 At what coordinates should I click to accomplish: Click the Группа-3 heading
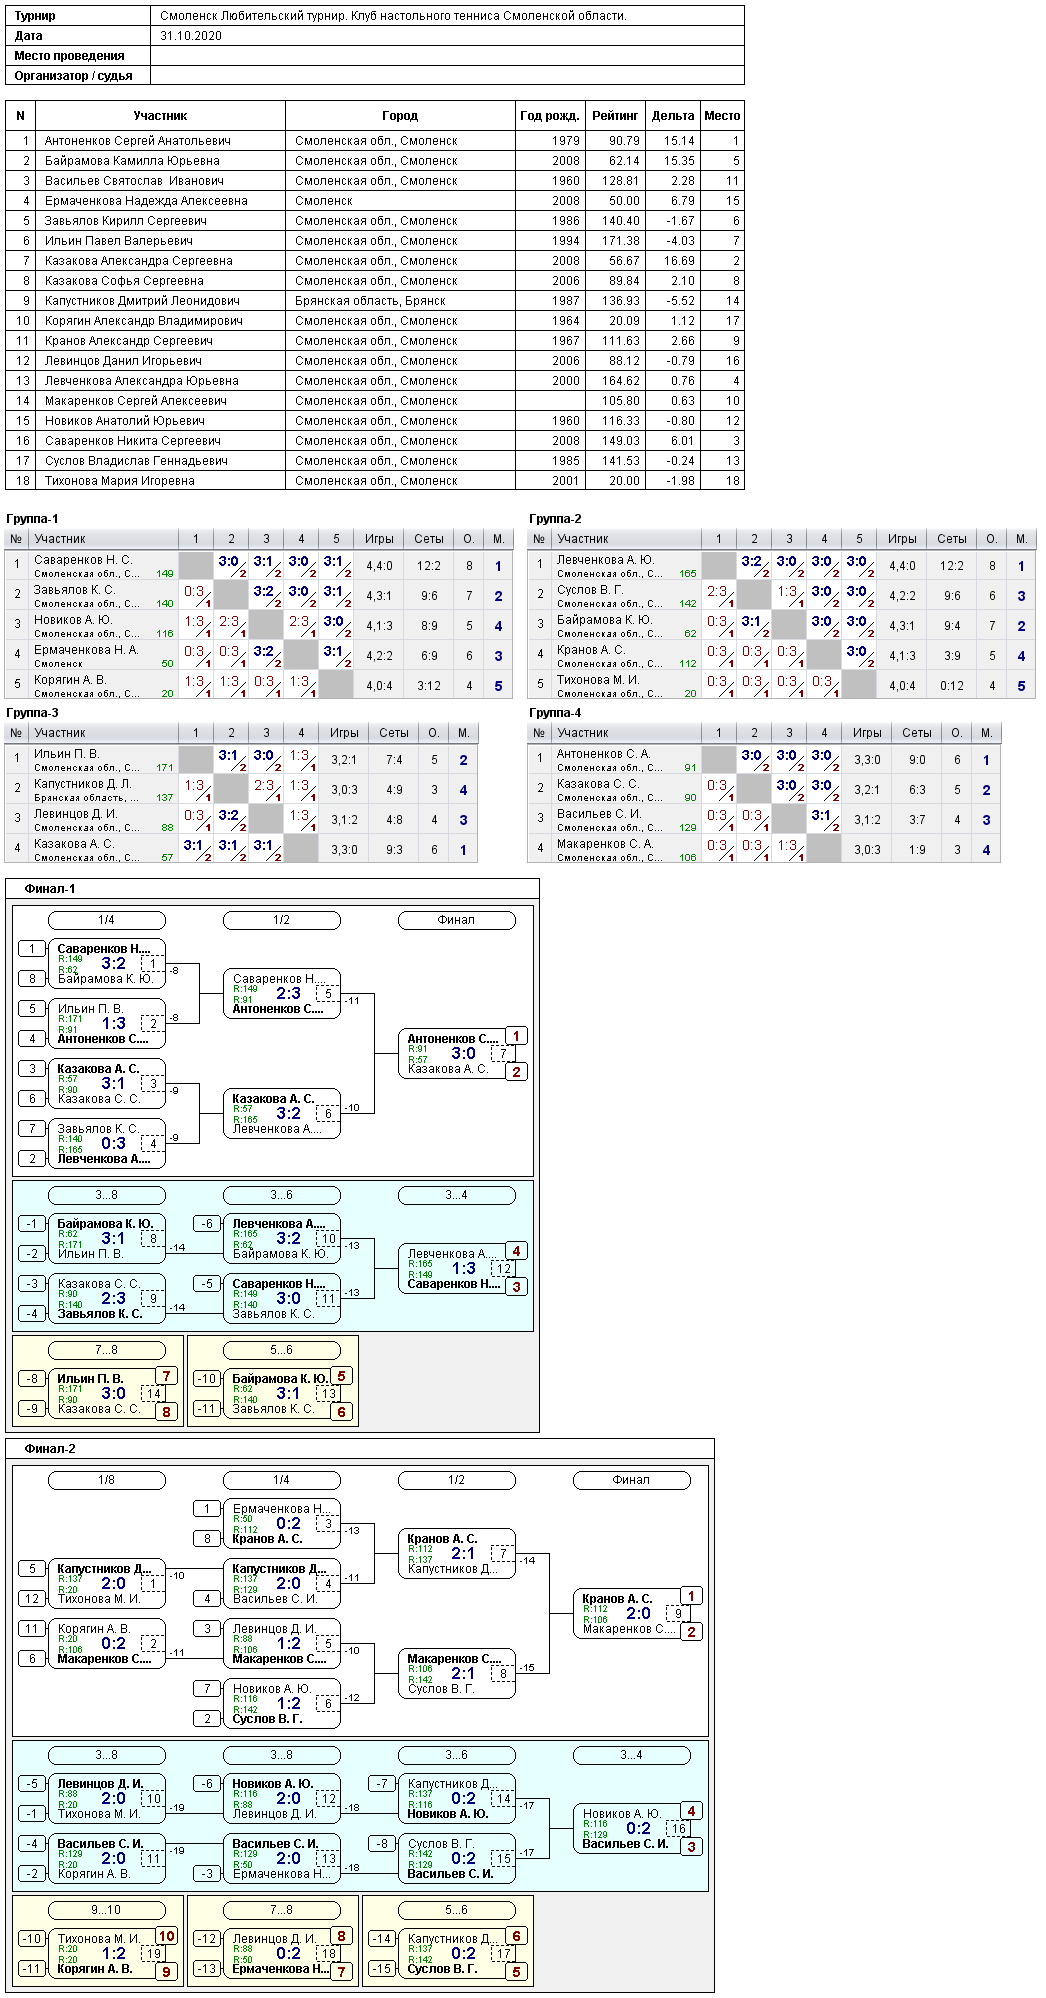[x=32, y=713]
